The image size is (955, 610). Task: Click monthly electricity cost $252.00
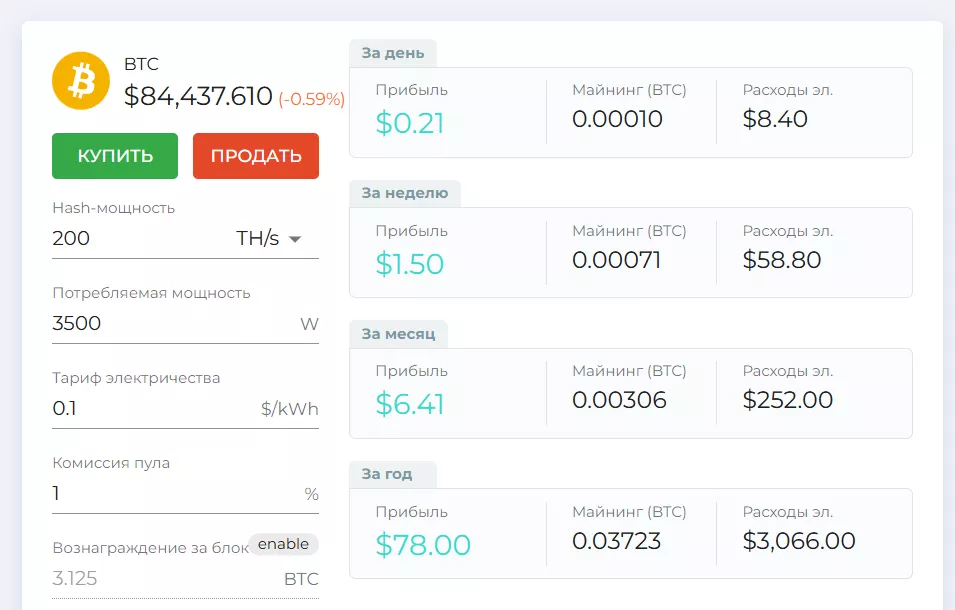(x=788, y=401)
